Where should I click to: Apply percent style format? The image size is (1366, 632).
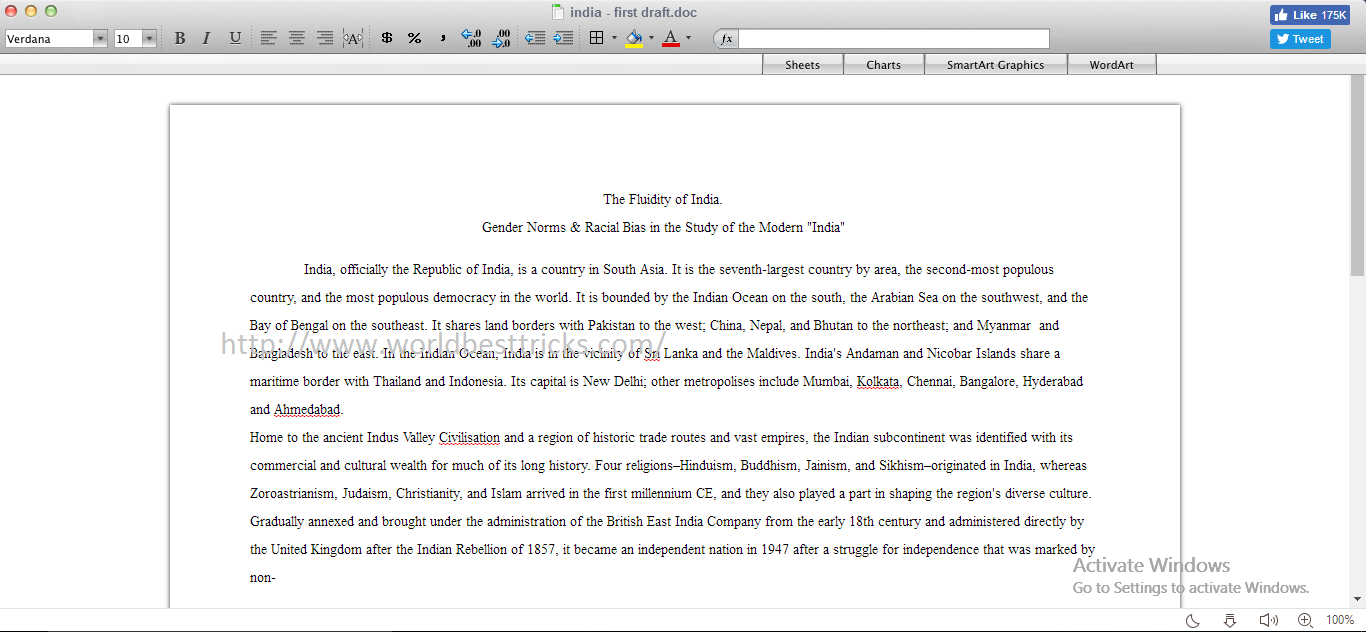point(414,38)
